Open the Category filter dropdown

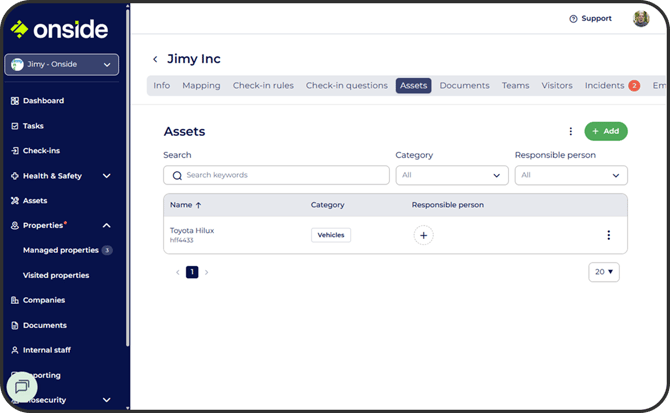(452, 175)
